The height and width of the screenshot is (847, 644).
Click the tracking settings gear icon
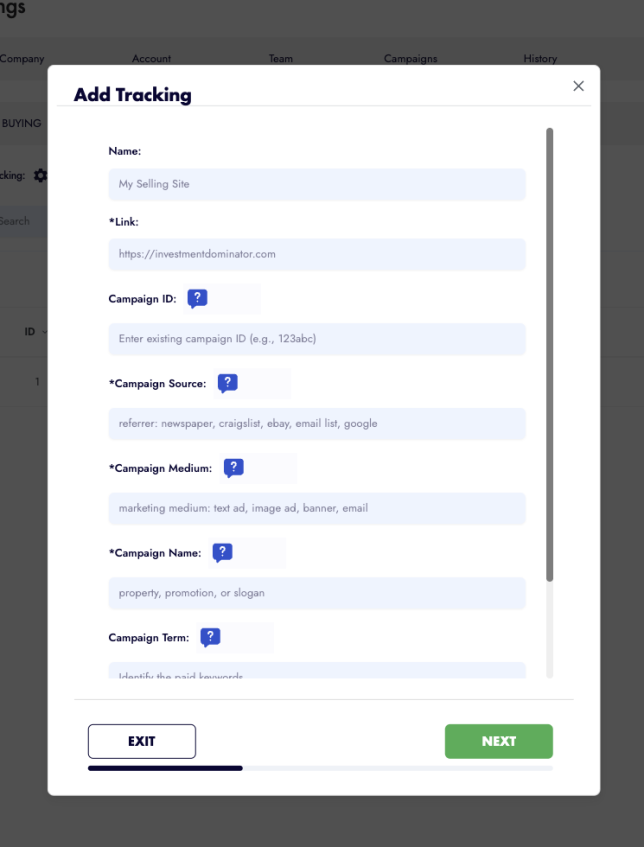point(40,175)
